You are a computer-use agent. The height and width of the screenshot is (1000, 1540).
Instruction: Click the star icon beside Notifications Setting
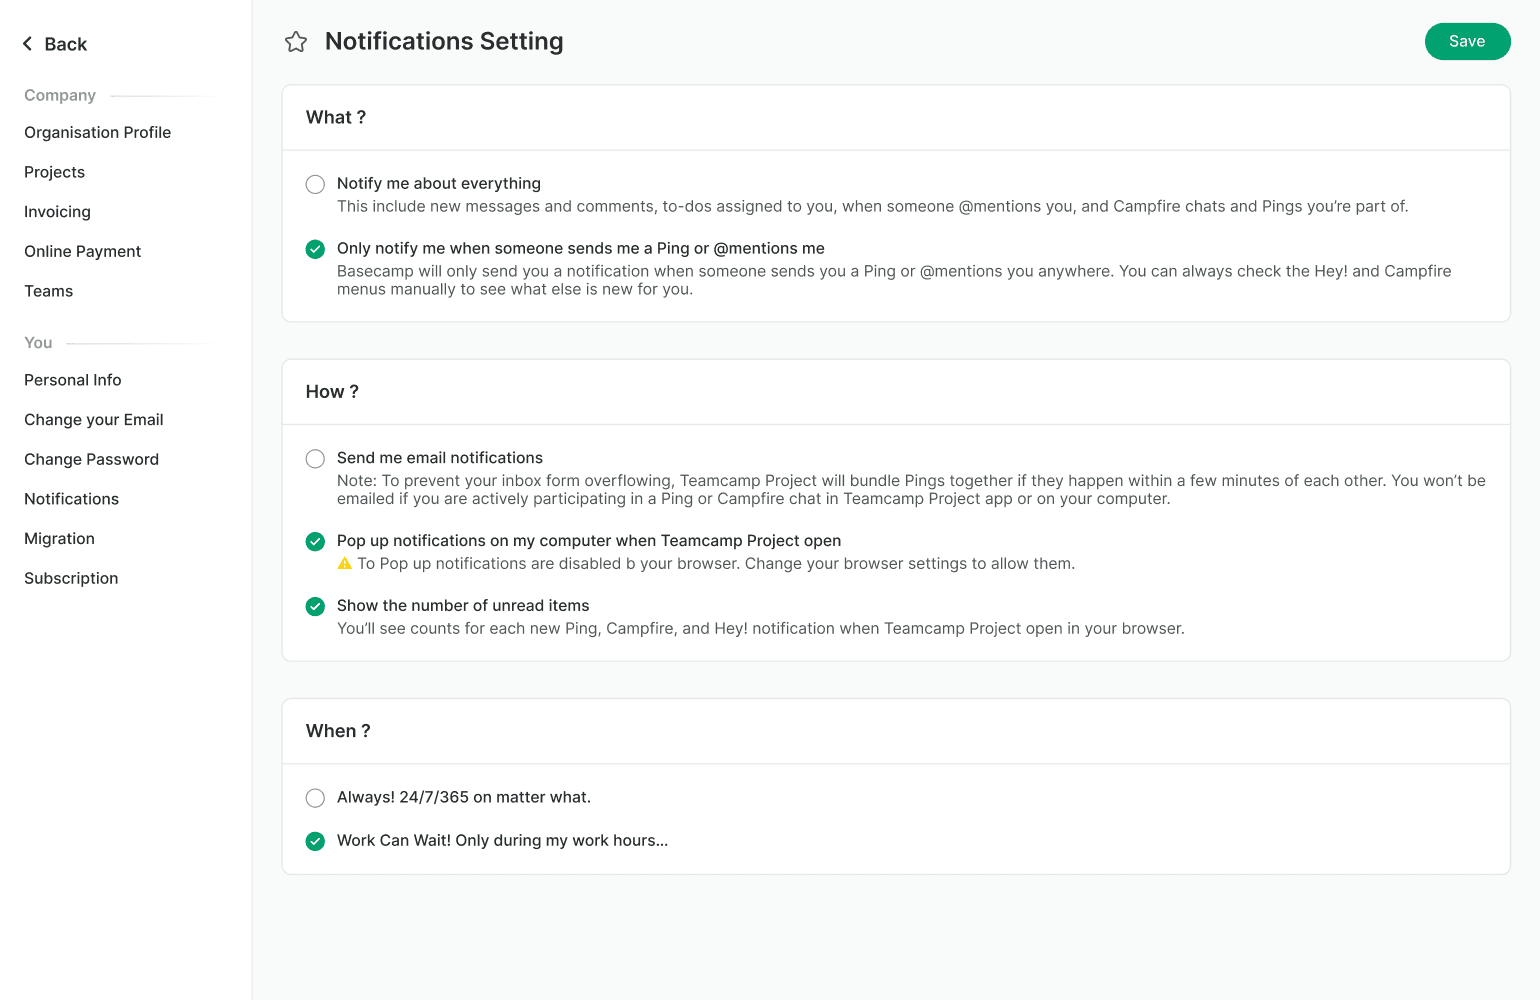[296, 42]
